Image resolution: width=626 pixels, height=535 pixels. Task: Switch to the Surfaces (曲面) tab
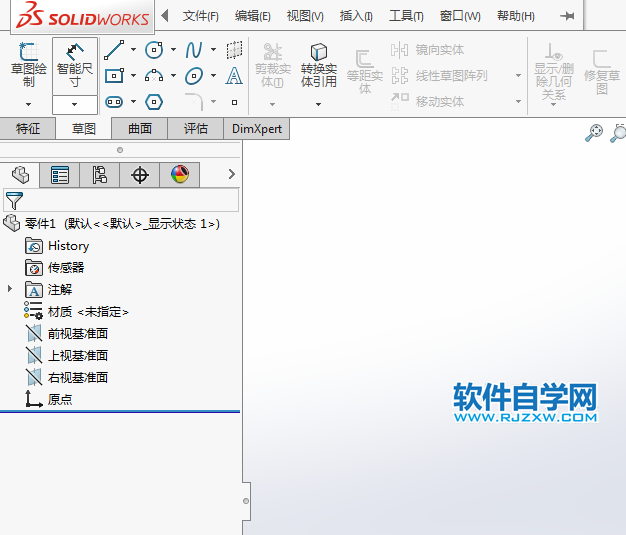tap(140, 129)
